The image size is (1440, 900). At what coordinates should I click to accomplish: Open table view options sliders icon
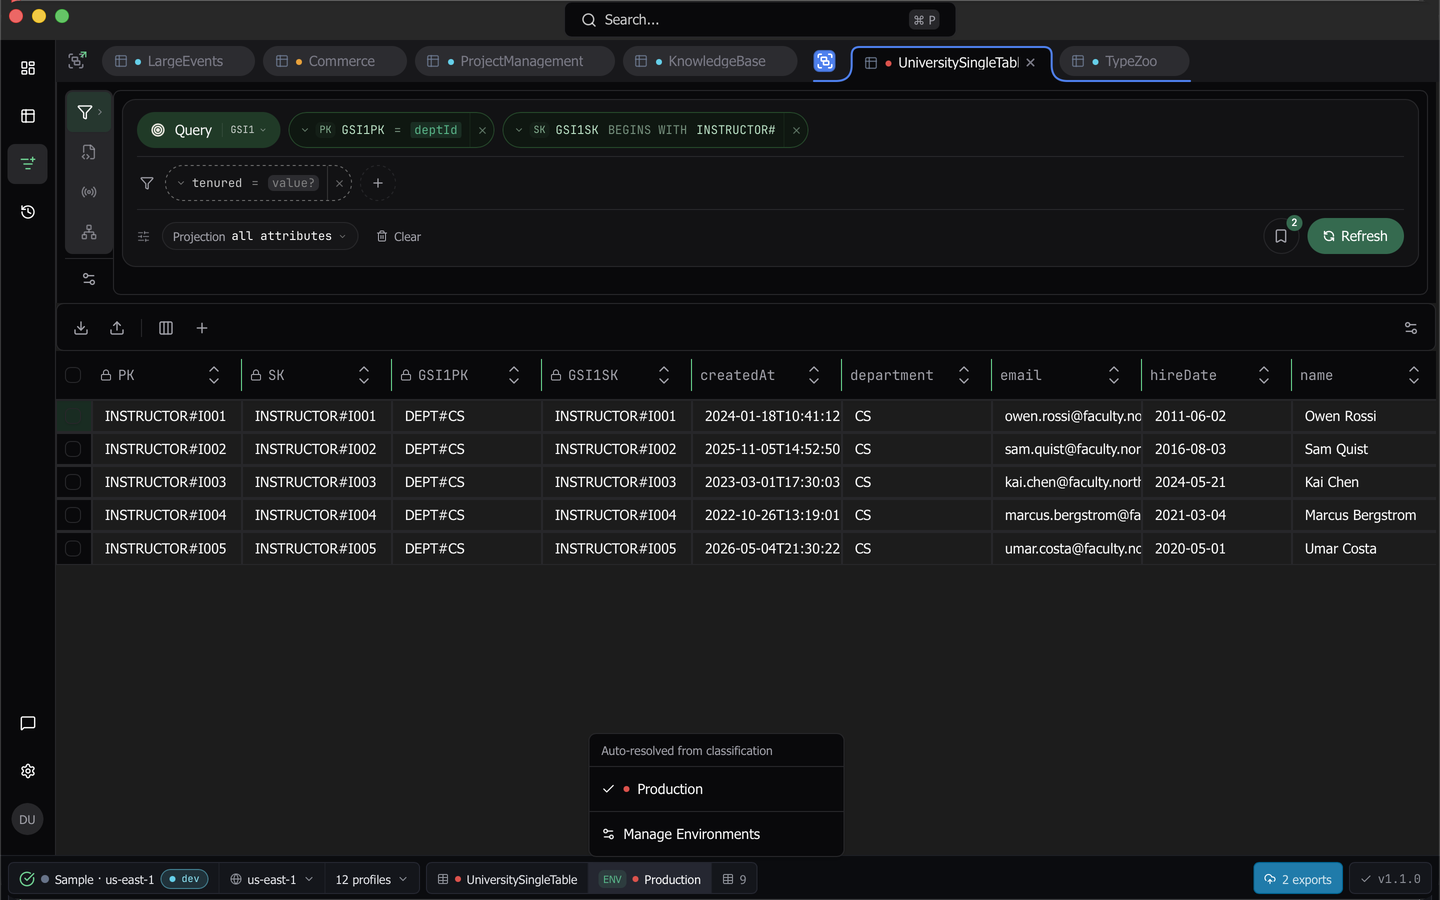[1411, 328]
